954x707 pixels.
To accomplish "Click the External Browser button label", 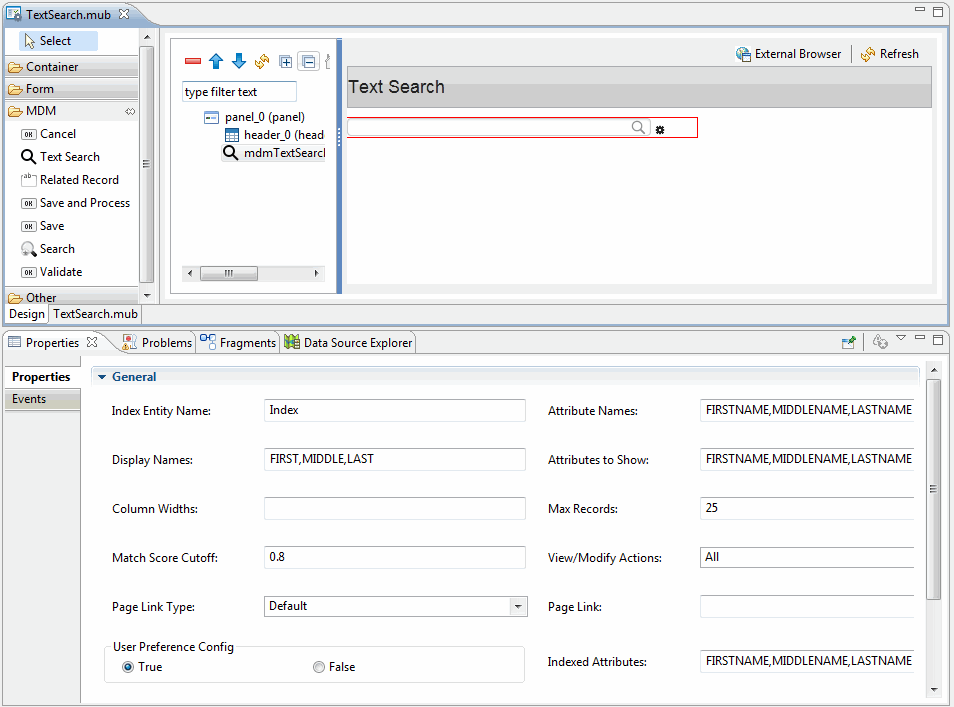I will (798, 54).
